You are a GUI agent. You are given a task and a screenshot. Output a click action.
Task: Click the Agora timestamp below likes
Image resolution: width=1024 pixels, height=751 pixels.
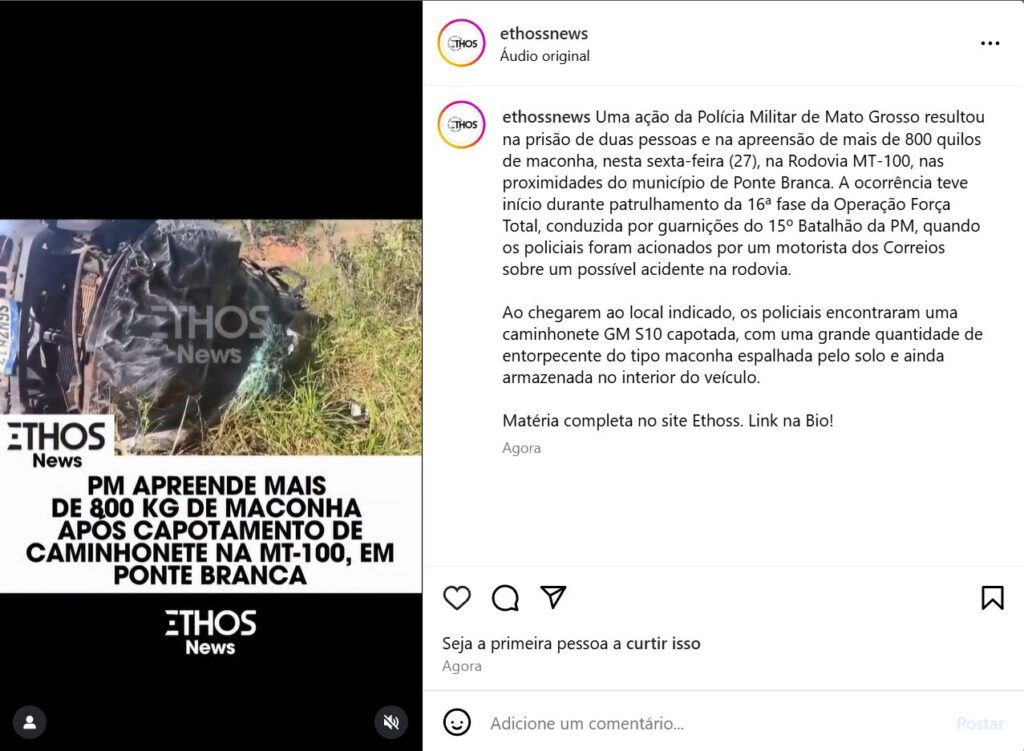462,666
